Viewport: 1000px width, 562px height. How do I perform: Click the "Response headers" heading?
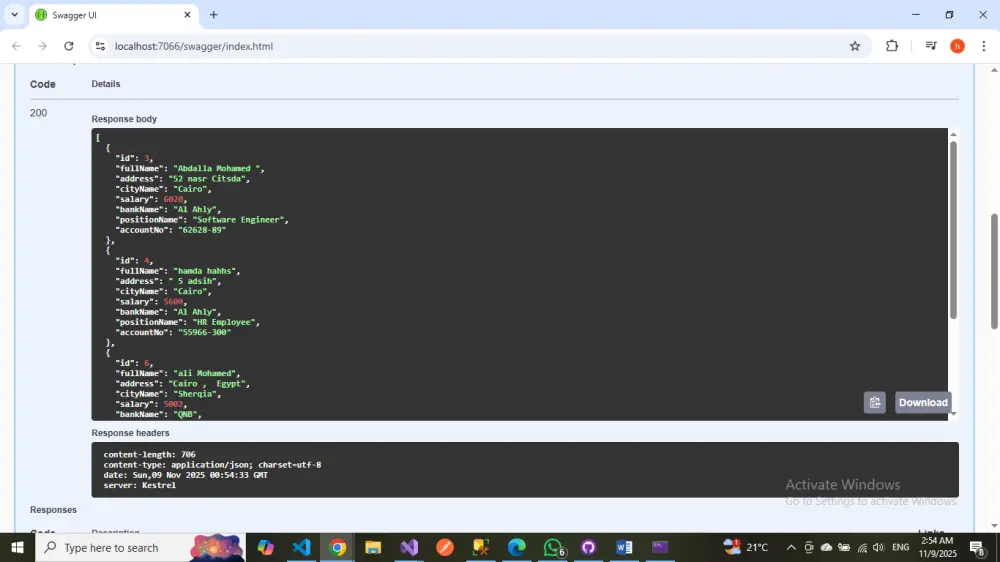(130, 433)
